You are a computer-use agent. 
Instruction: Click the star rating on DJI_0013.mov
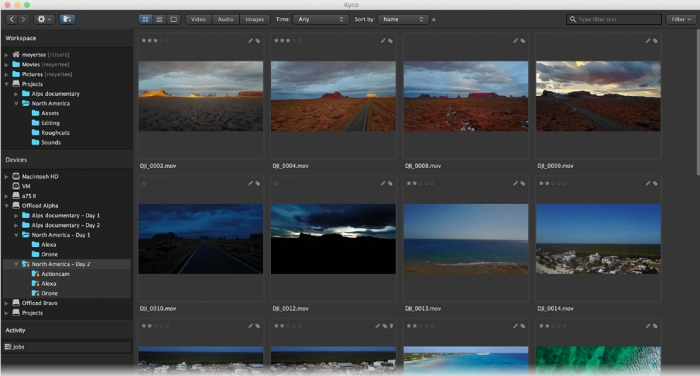point(421,184)
